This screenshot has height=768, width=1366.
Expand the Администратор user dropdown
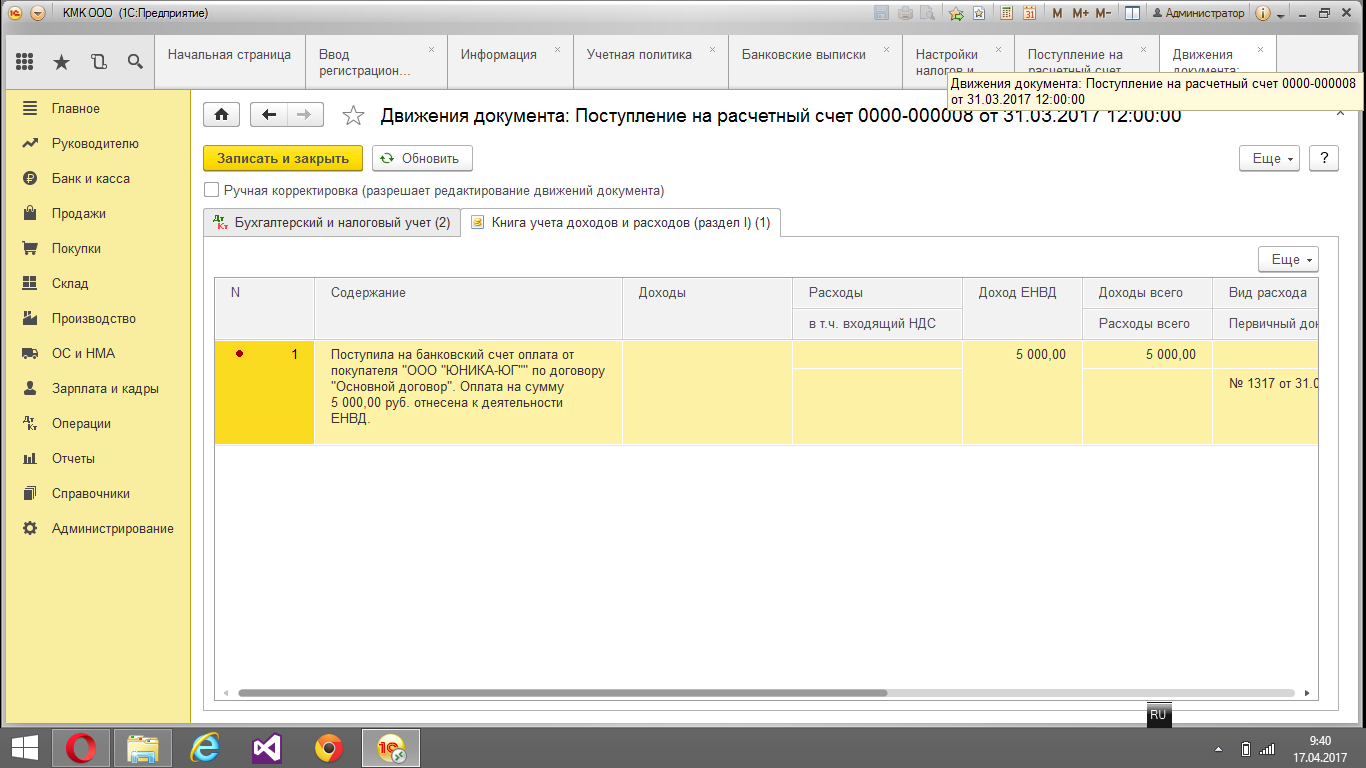[1198, 13]
